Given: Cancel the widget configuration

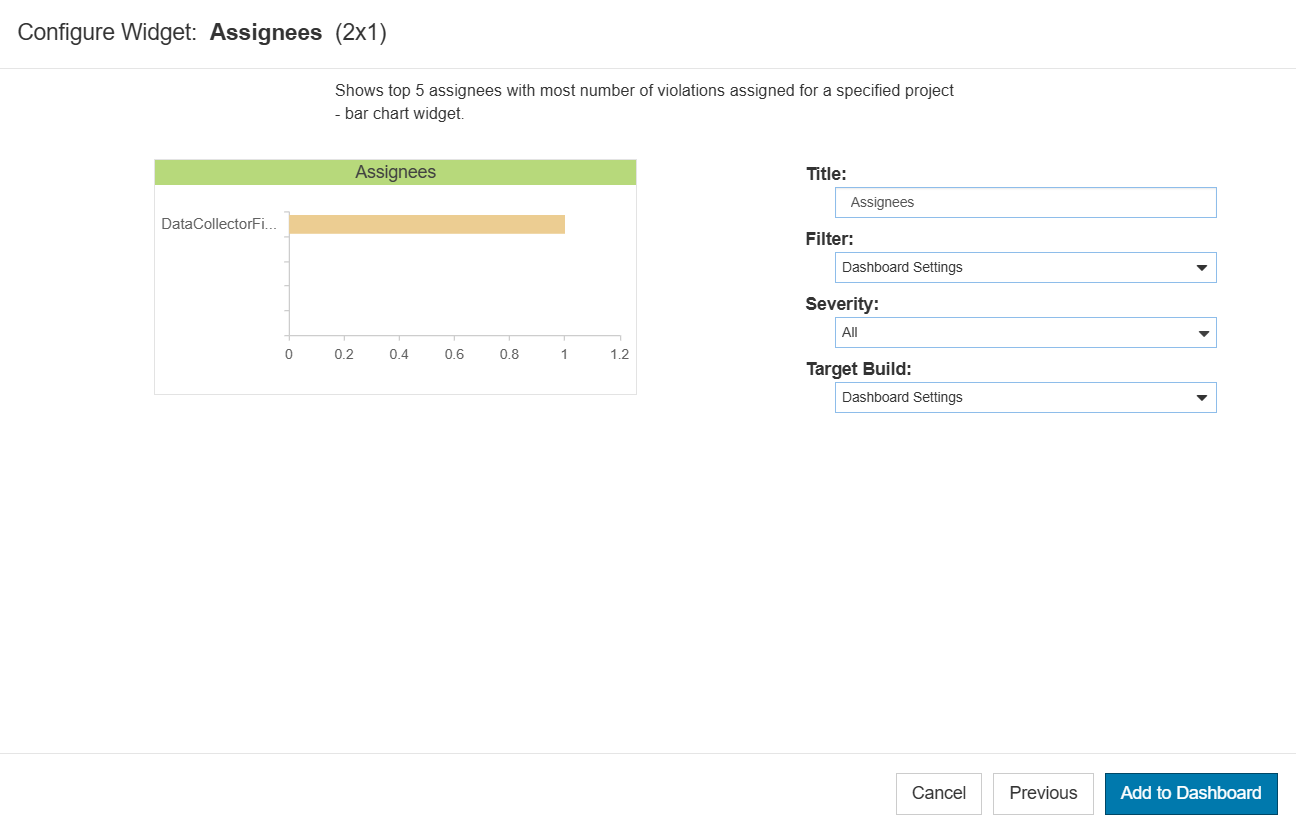Looking at the screenshot, I should click(939, 793).
